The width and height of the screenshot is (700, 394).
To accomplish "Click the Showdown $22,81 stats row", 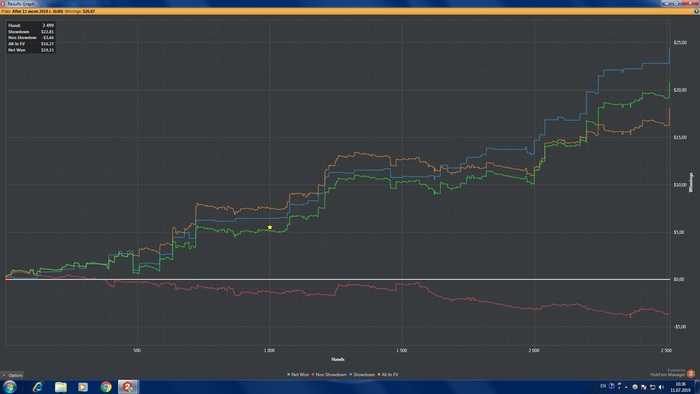I will (x=31, y=32).
